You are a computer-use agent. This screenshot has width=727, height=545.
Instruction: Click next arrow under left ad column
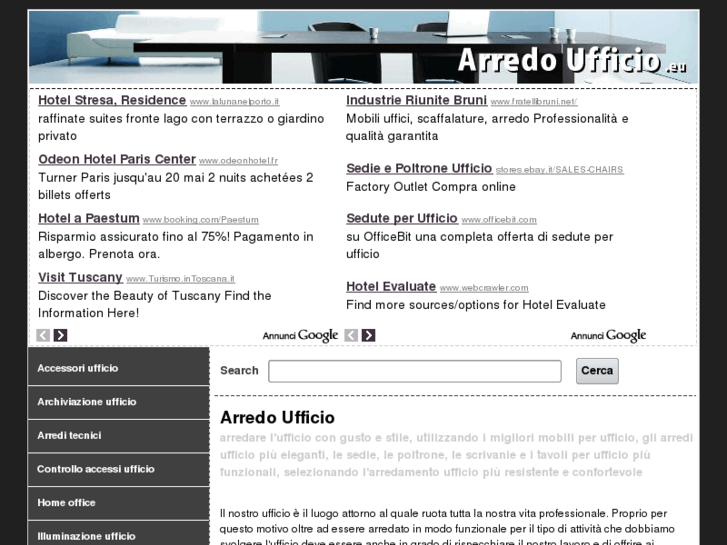(x=60, y=335)
